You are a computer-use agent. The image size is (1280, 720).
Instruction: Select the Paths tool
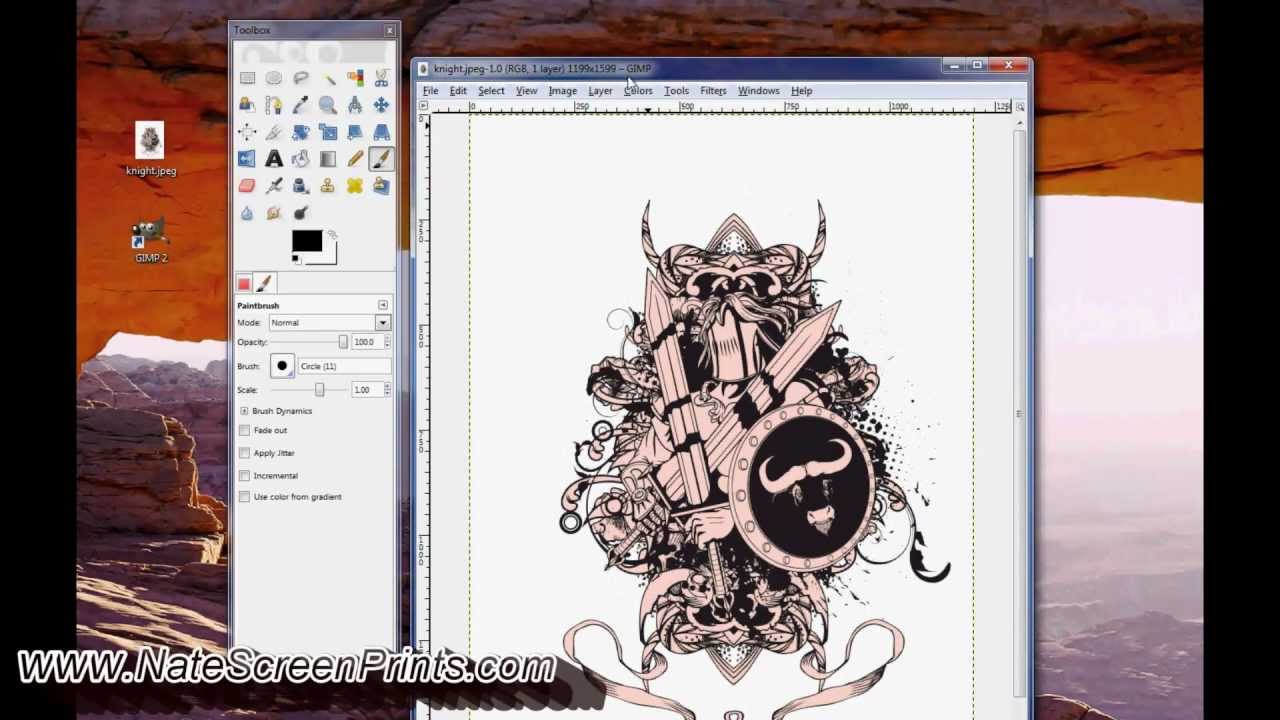pos(274,105)
